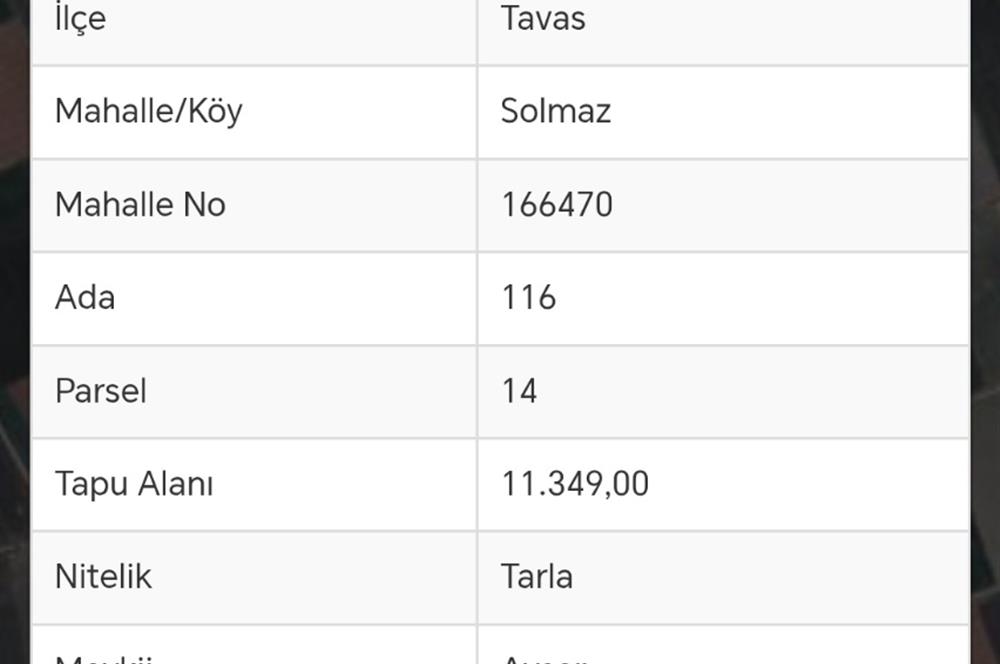The height and width of the screenshot is (664, 1000).
Task: Select the Parsel value 14
Action: [x=519, y=391]
